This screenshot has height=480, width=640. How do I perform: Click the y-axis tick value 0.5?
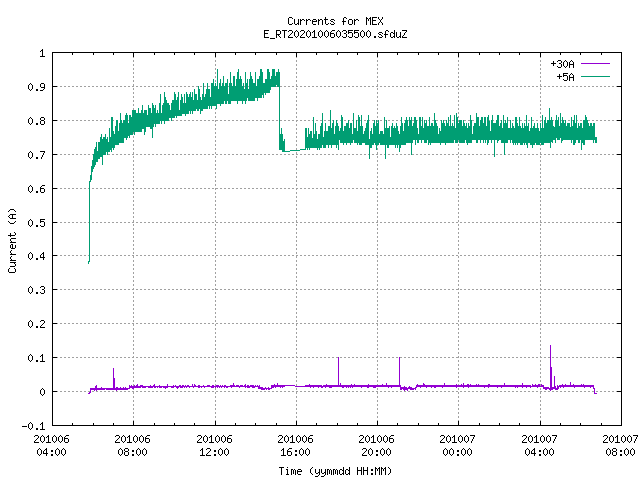tap(36, 222)
